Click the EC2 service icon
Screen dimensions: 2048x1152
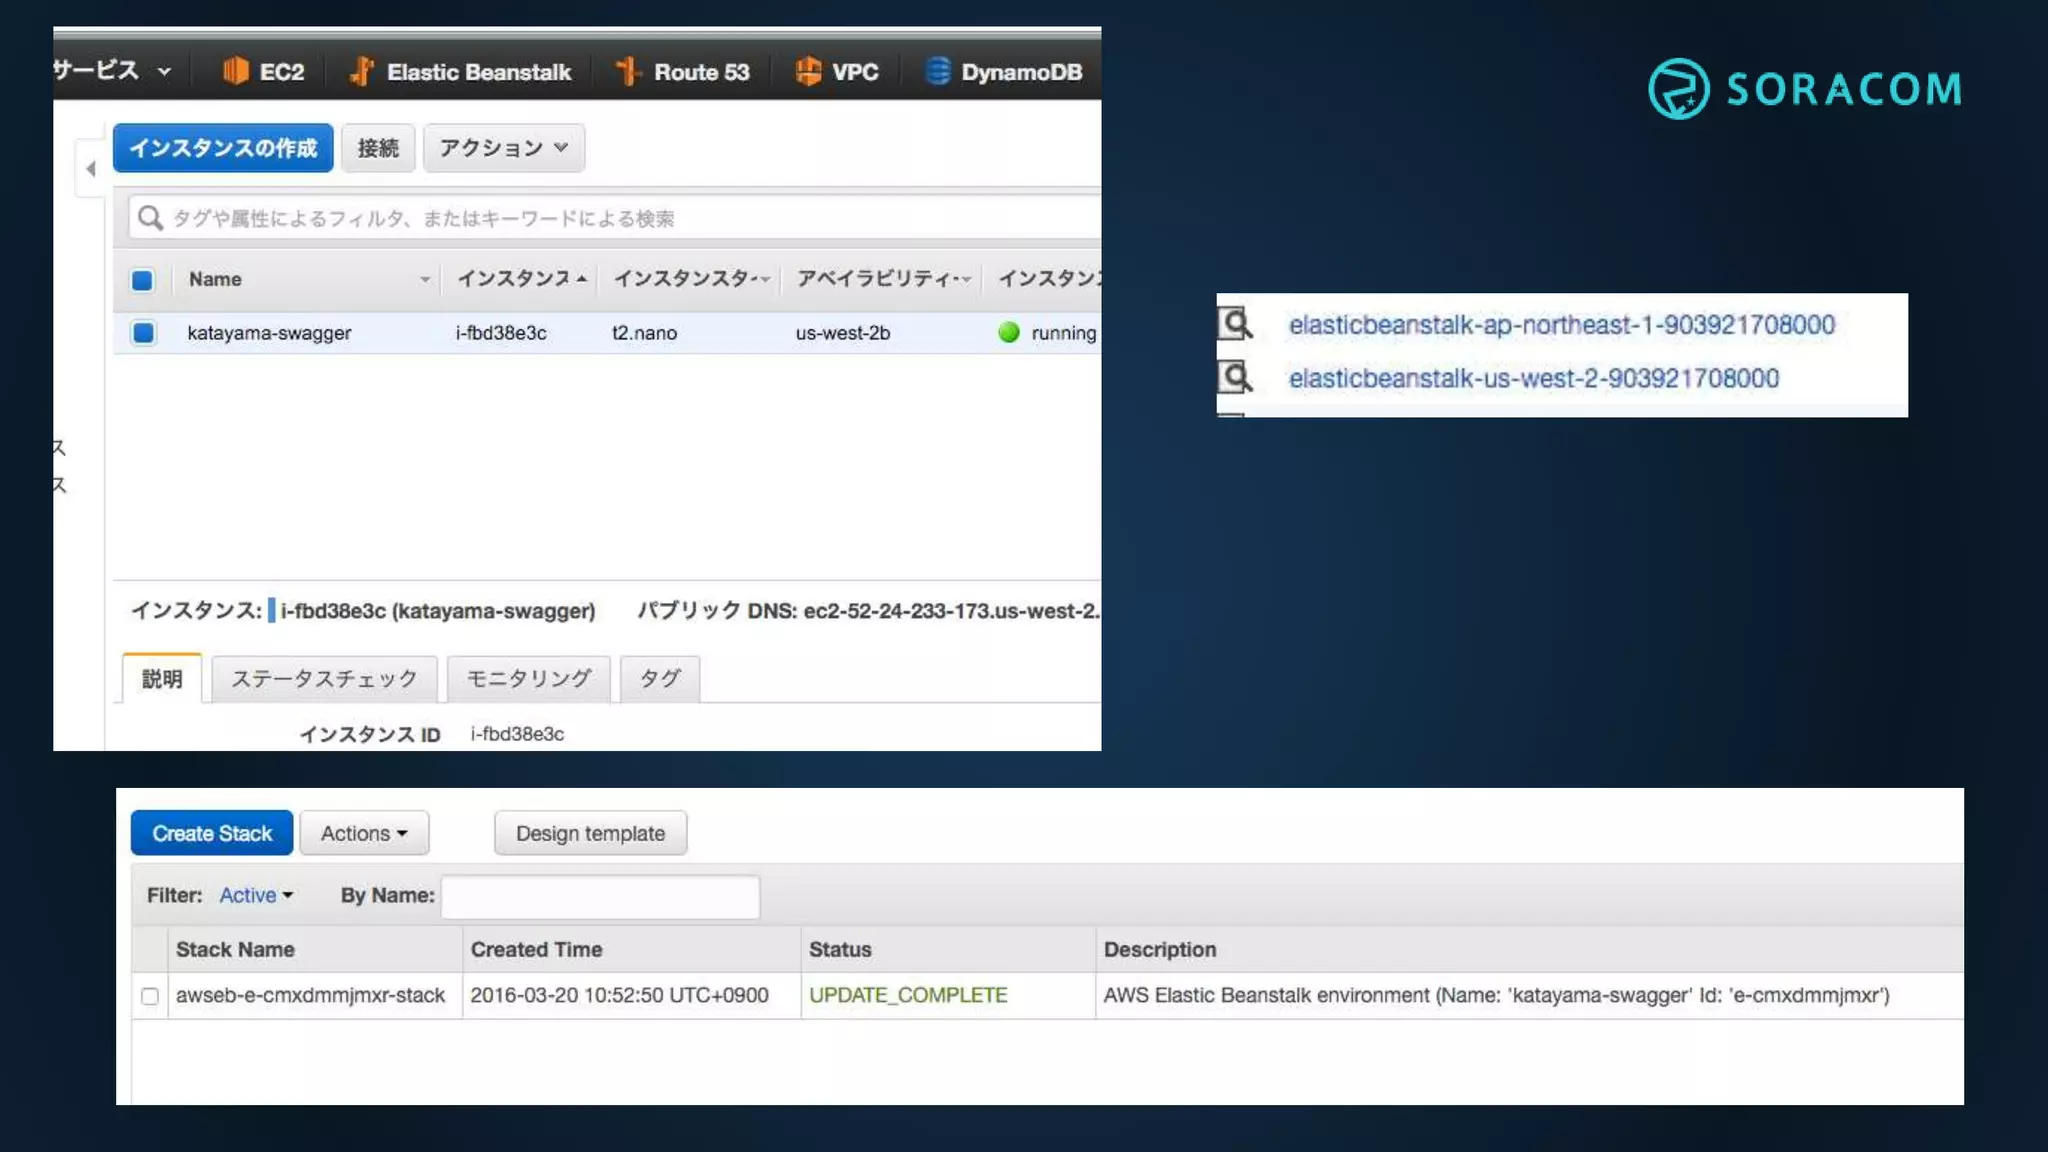click(236, 71)
